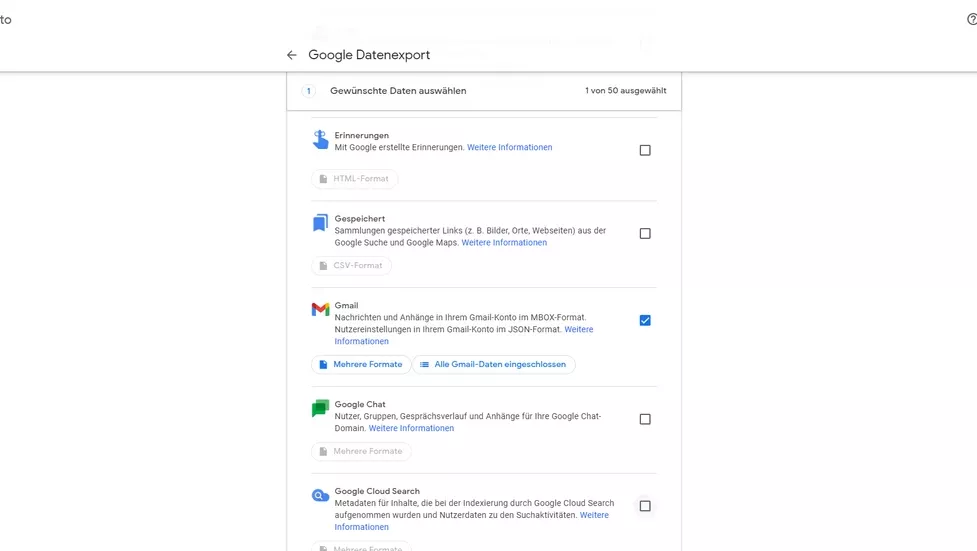This screenshot has width=977, height=551.
Task: Tick the Google Cloud Search checkbox
Action: tap(645, 506)
